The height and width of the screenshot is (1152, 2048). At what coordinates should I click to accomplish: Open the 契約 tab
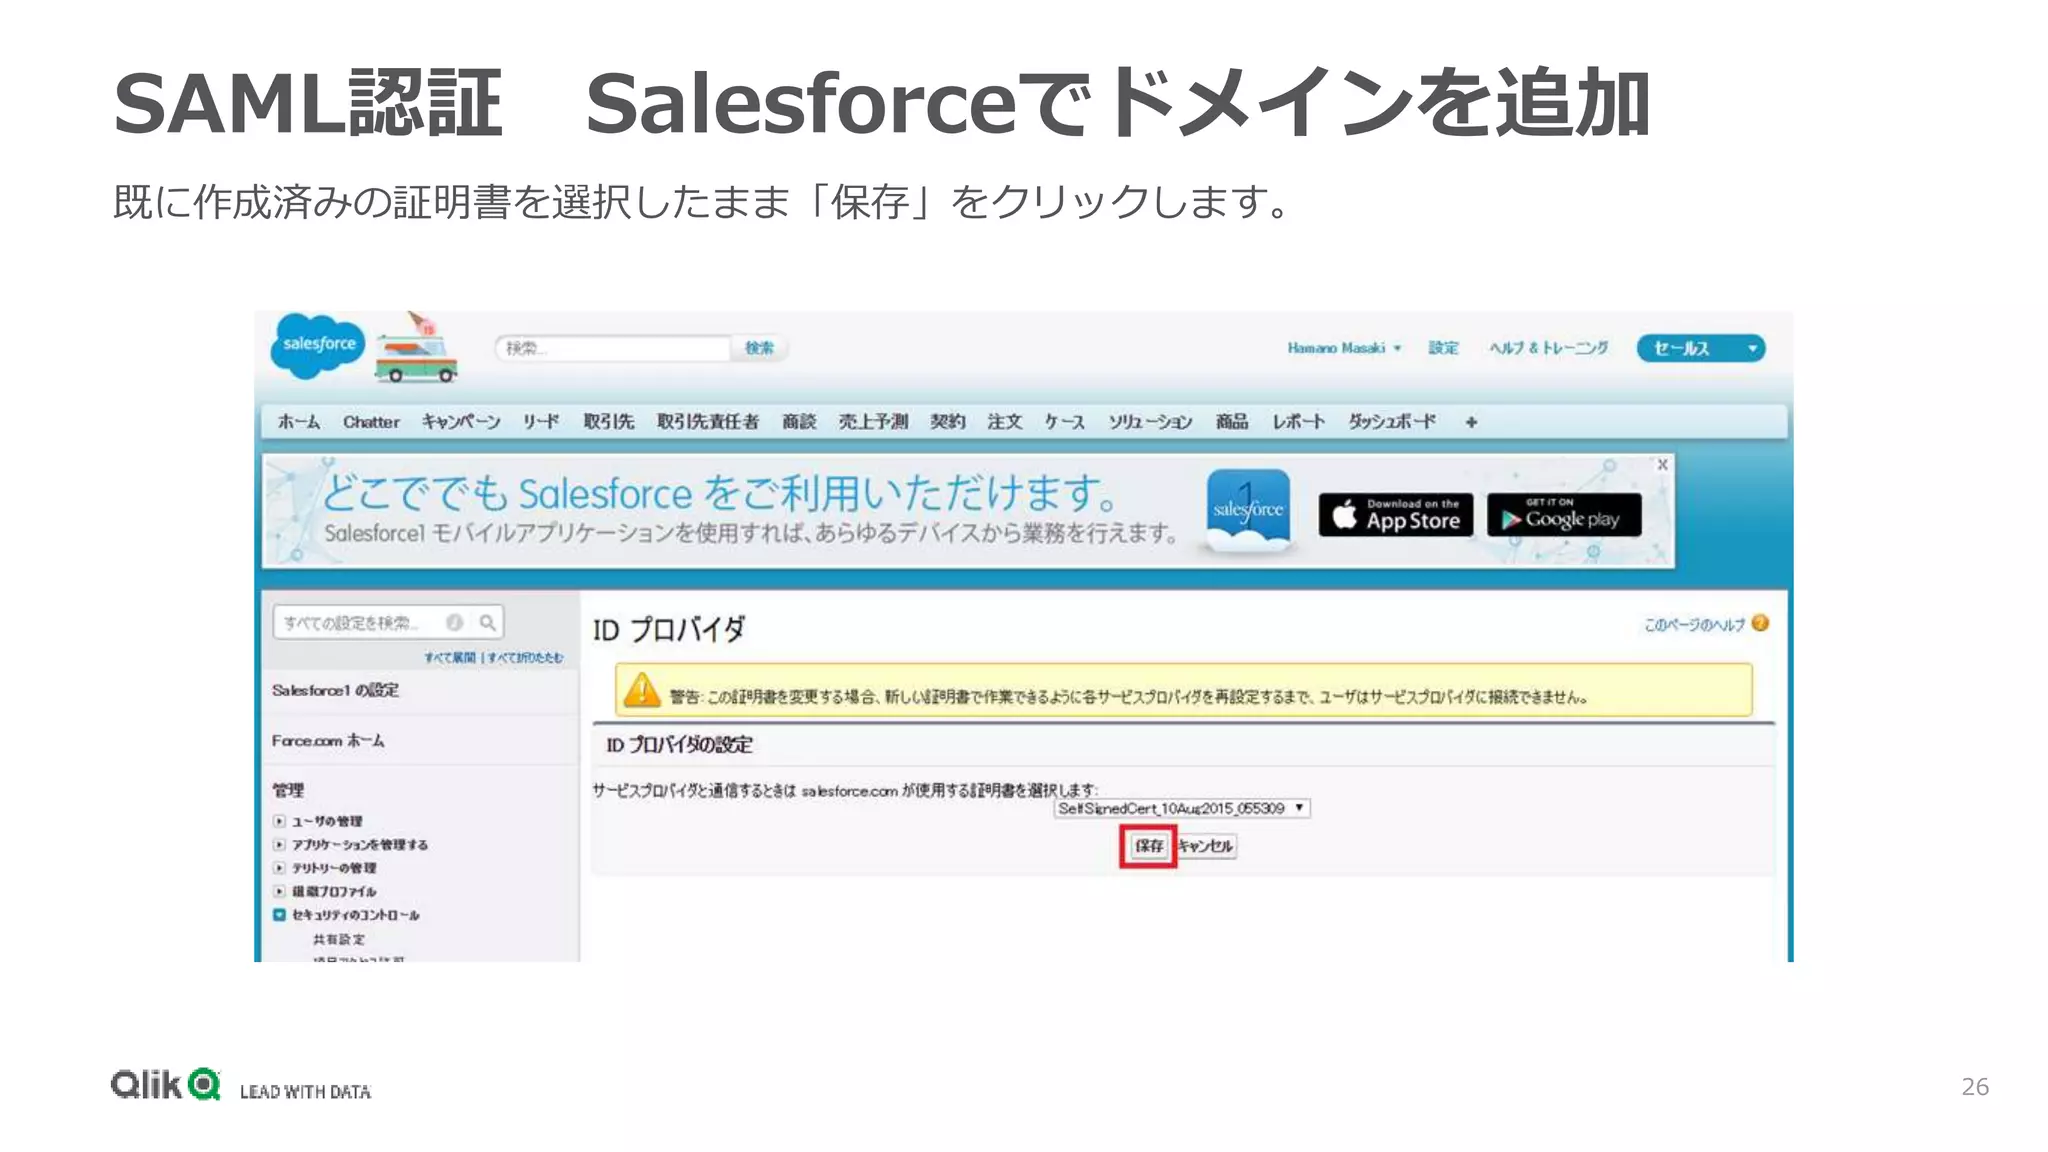(x=947, y=422)
